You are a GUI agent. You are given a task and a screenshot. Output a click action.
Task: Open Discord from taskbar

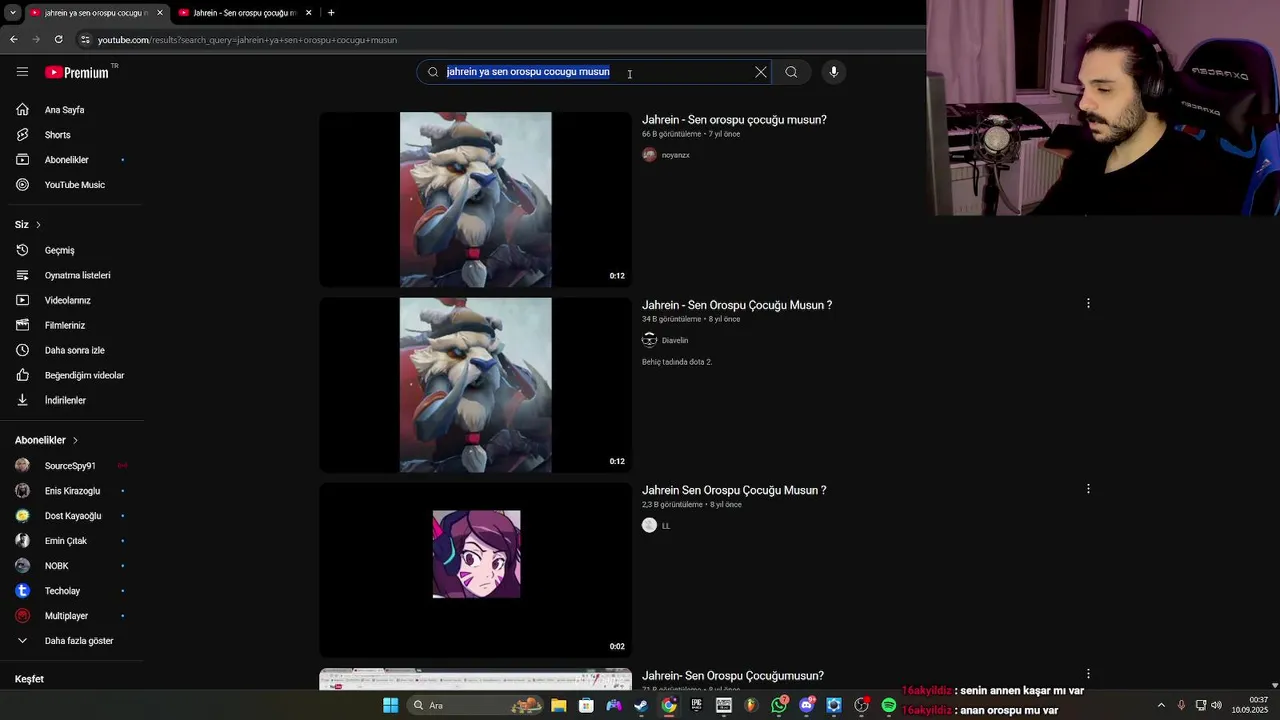[x=806, y=705]
